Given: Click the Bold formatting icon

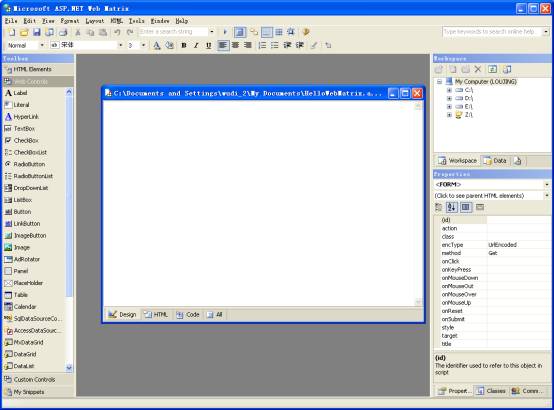Looking at the screenshot, I should (x=184, y=45).
